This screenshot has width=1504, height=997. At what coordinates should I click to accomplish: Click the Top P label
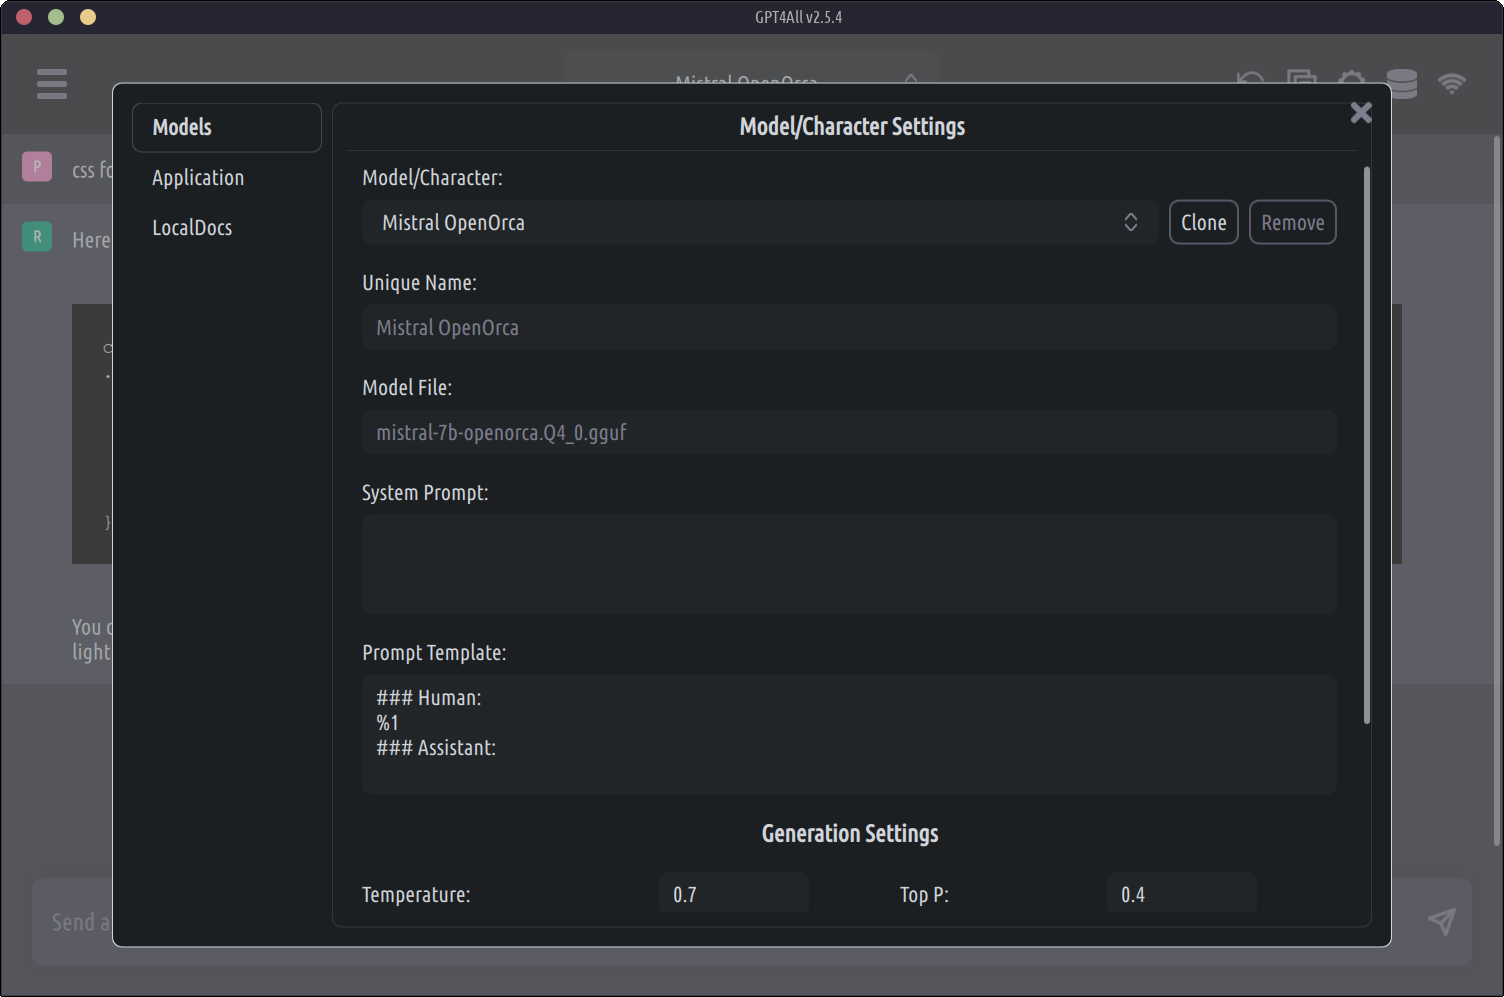[924, 894]
